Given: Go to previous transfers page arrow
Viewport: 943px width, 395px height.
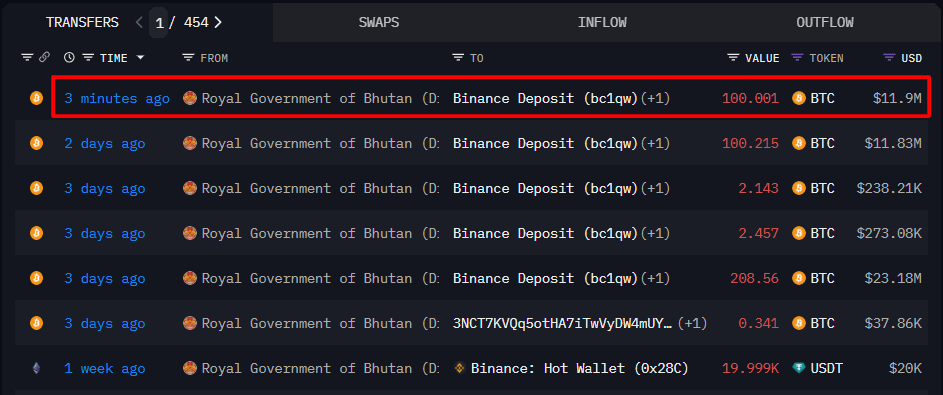Looking at the screenshot, I should pos(139,23).
